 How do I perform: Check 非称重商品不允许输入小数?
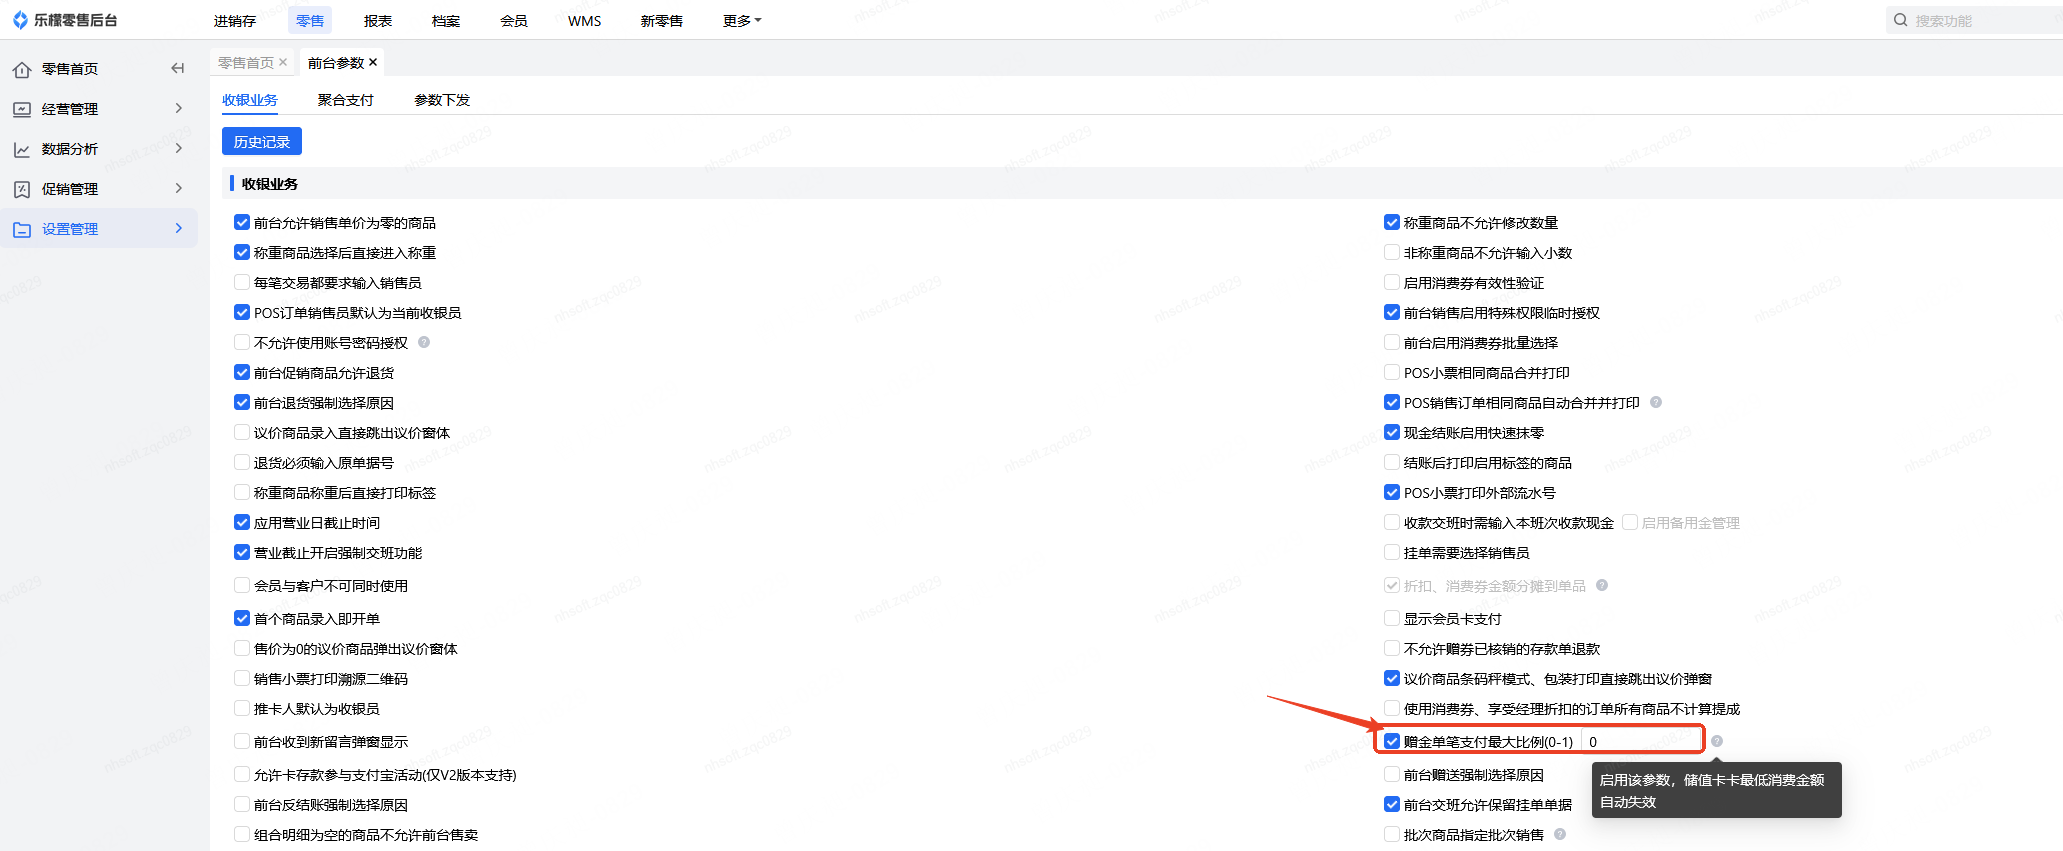1392,252
